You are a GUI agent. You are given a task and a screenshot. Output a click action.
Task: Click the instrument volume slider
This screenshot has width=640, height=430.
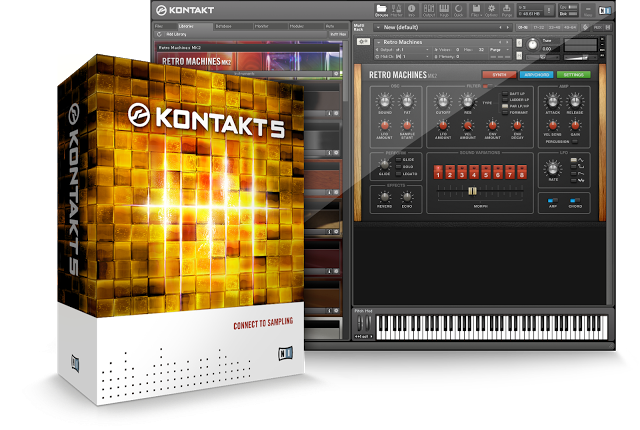(x=580, y=58)
